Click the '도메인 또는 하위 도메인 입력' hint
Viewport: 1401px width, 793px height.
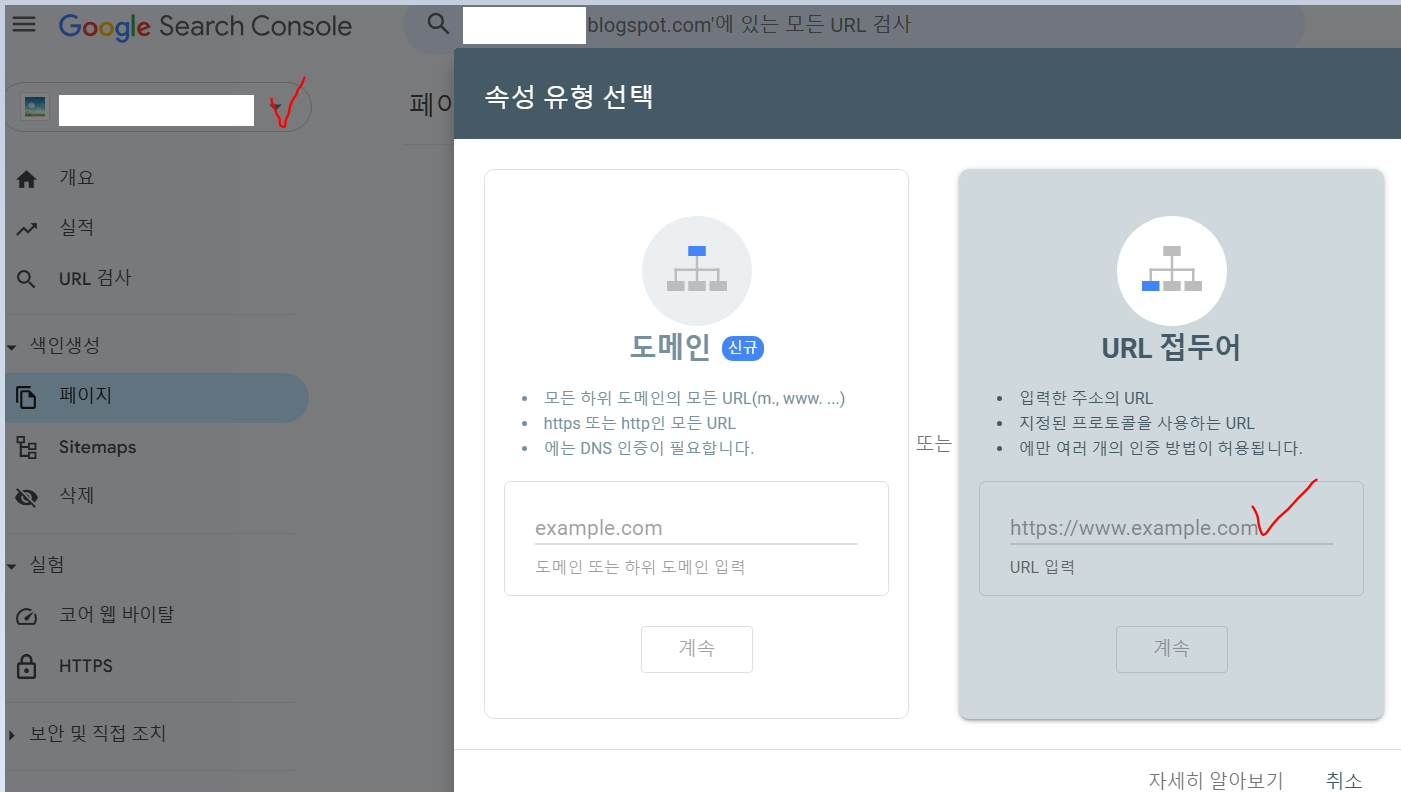640,567
